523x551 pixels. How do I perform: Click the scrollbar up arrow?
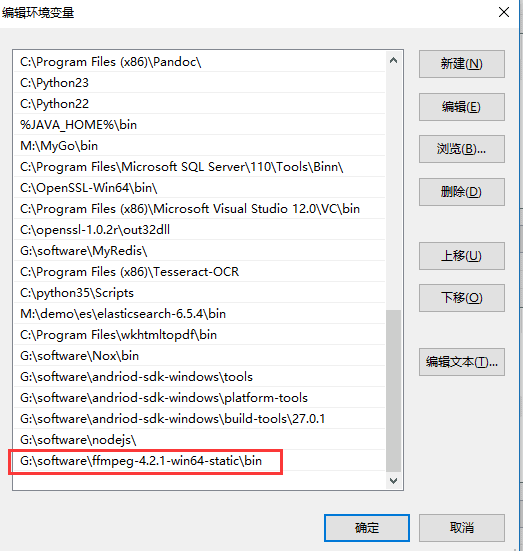(394, 60)
